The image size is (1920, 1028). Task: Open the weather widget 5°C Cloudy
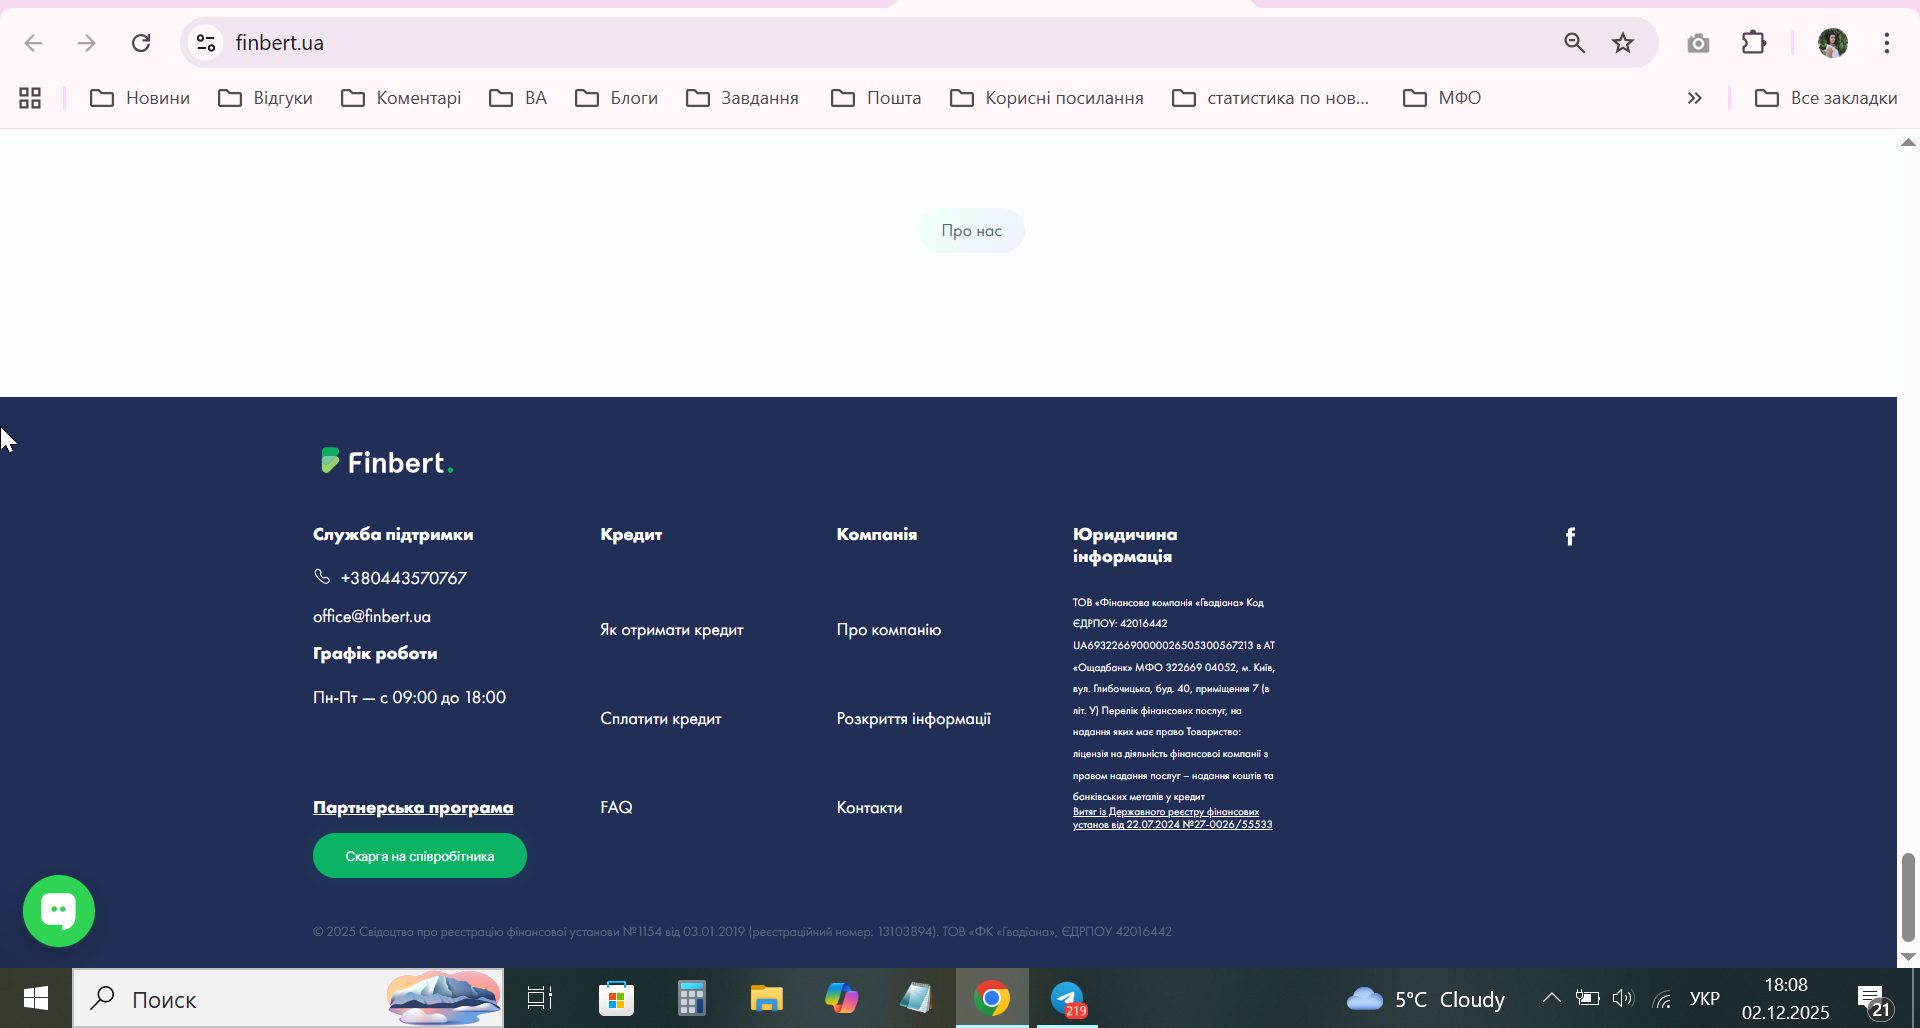tap(1425, 999)
